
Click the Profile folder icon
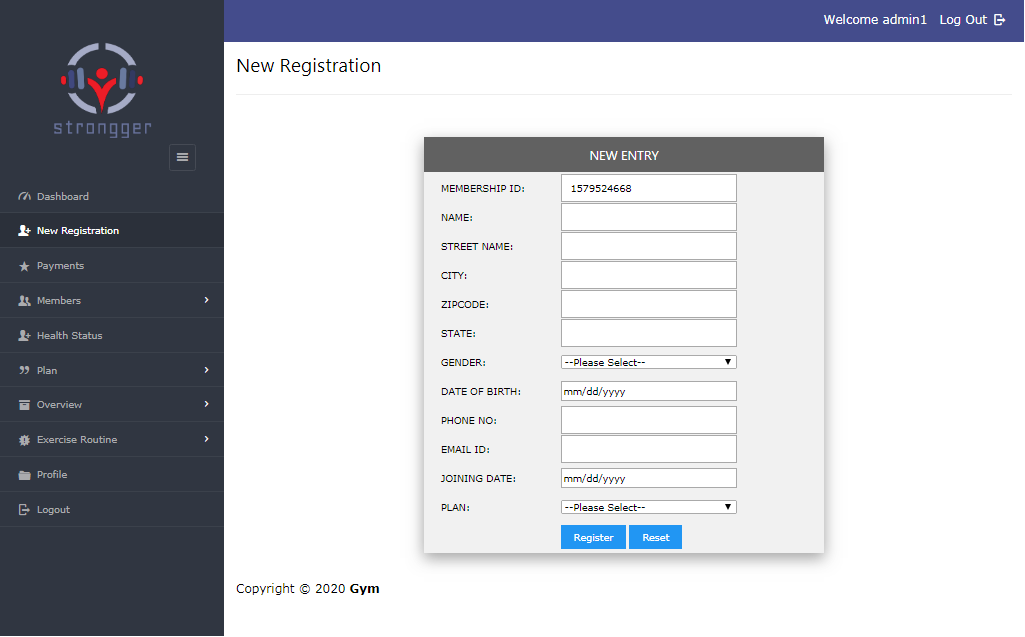point(24,475)
